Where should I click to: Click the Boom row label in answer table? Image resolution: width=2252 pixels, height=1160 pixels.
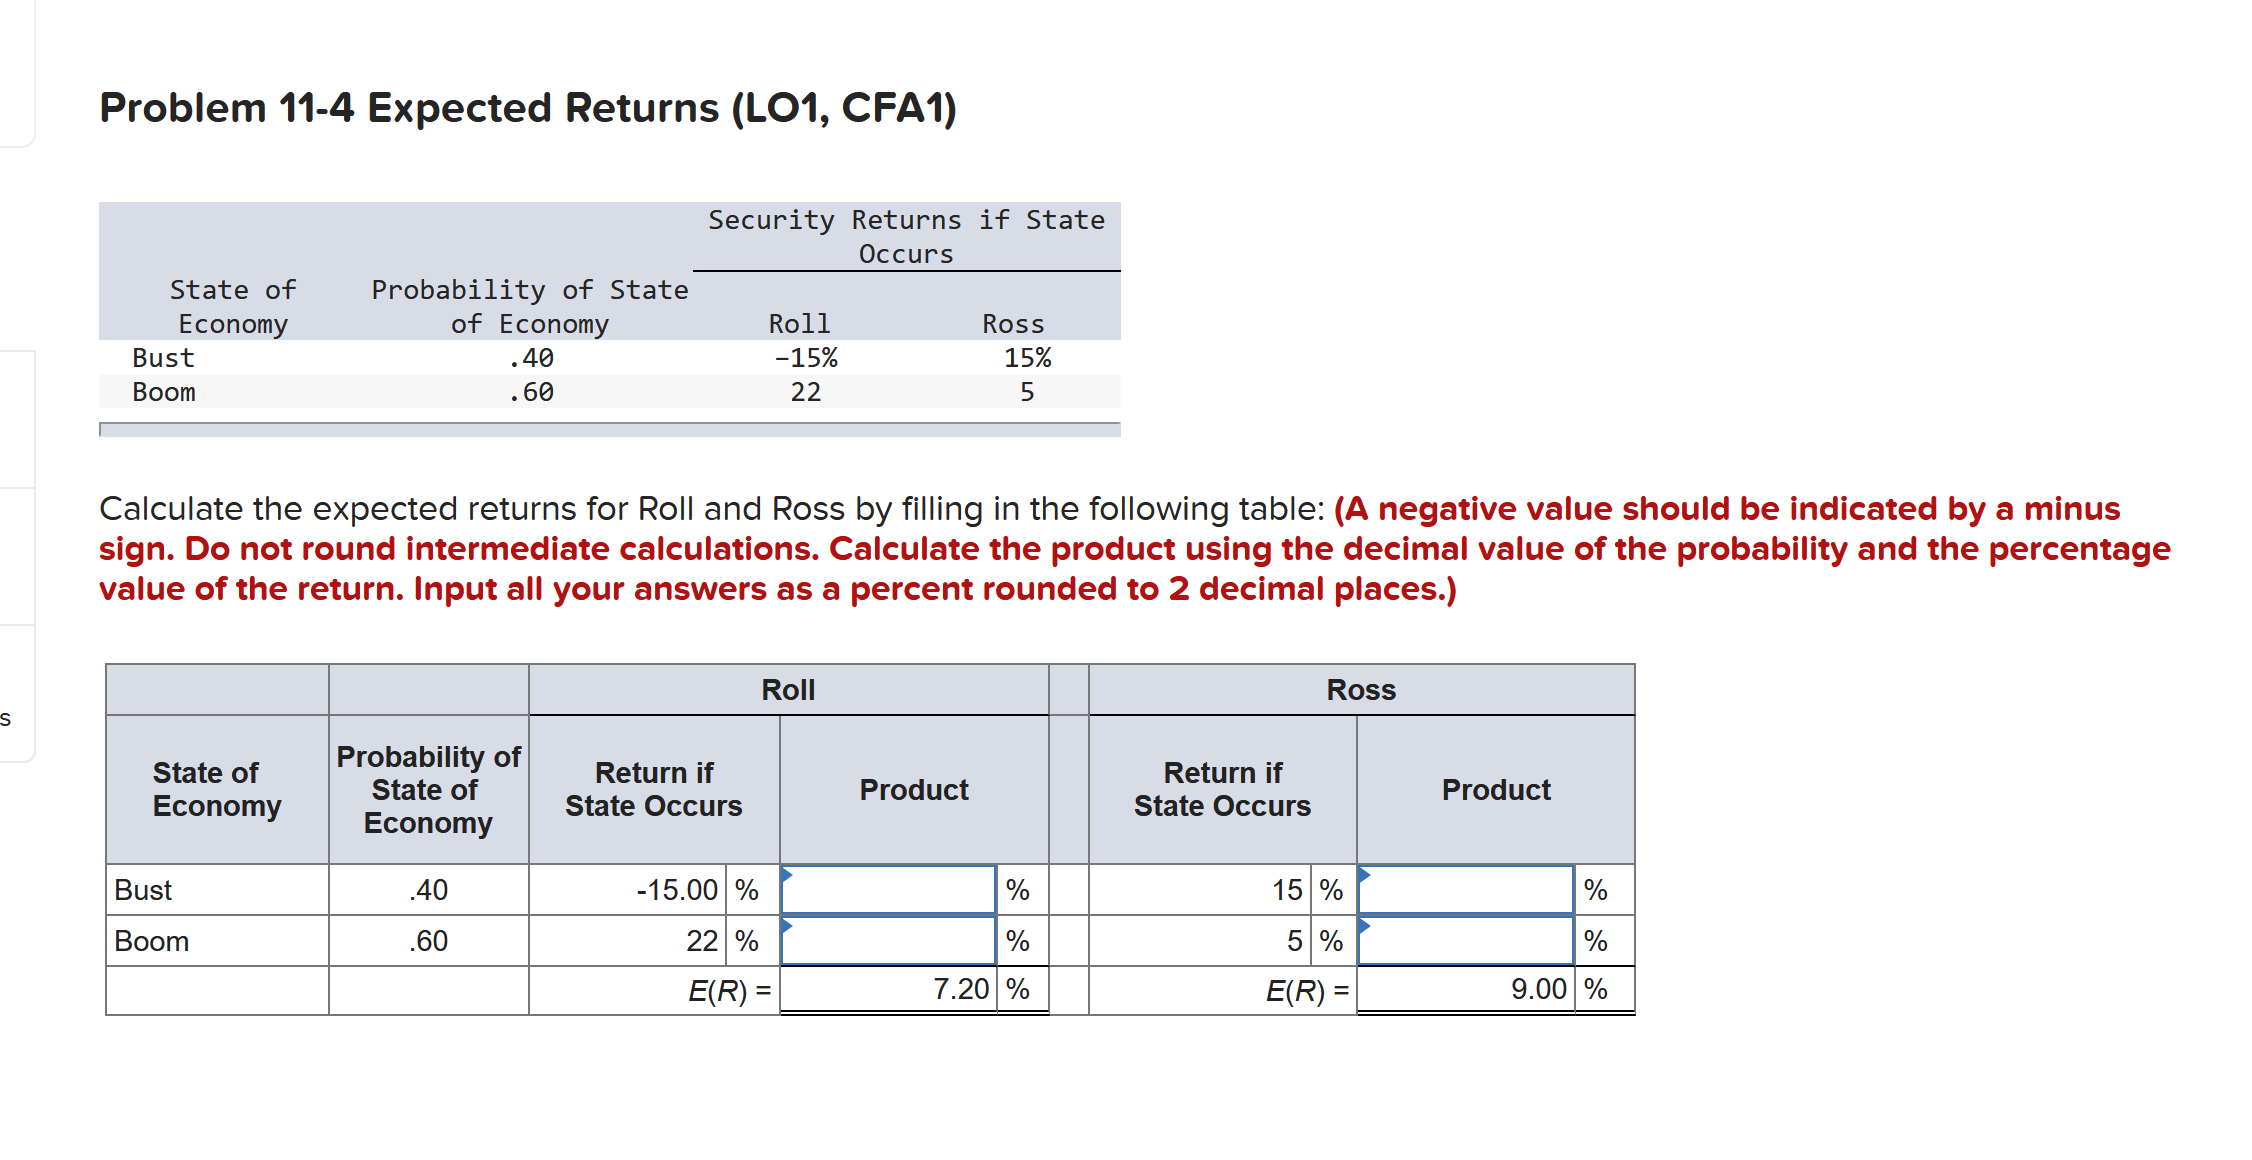tap(150, 940)
